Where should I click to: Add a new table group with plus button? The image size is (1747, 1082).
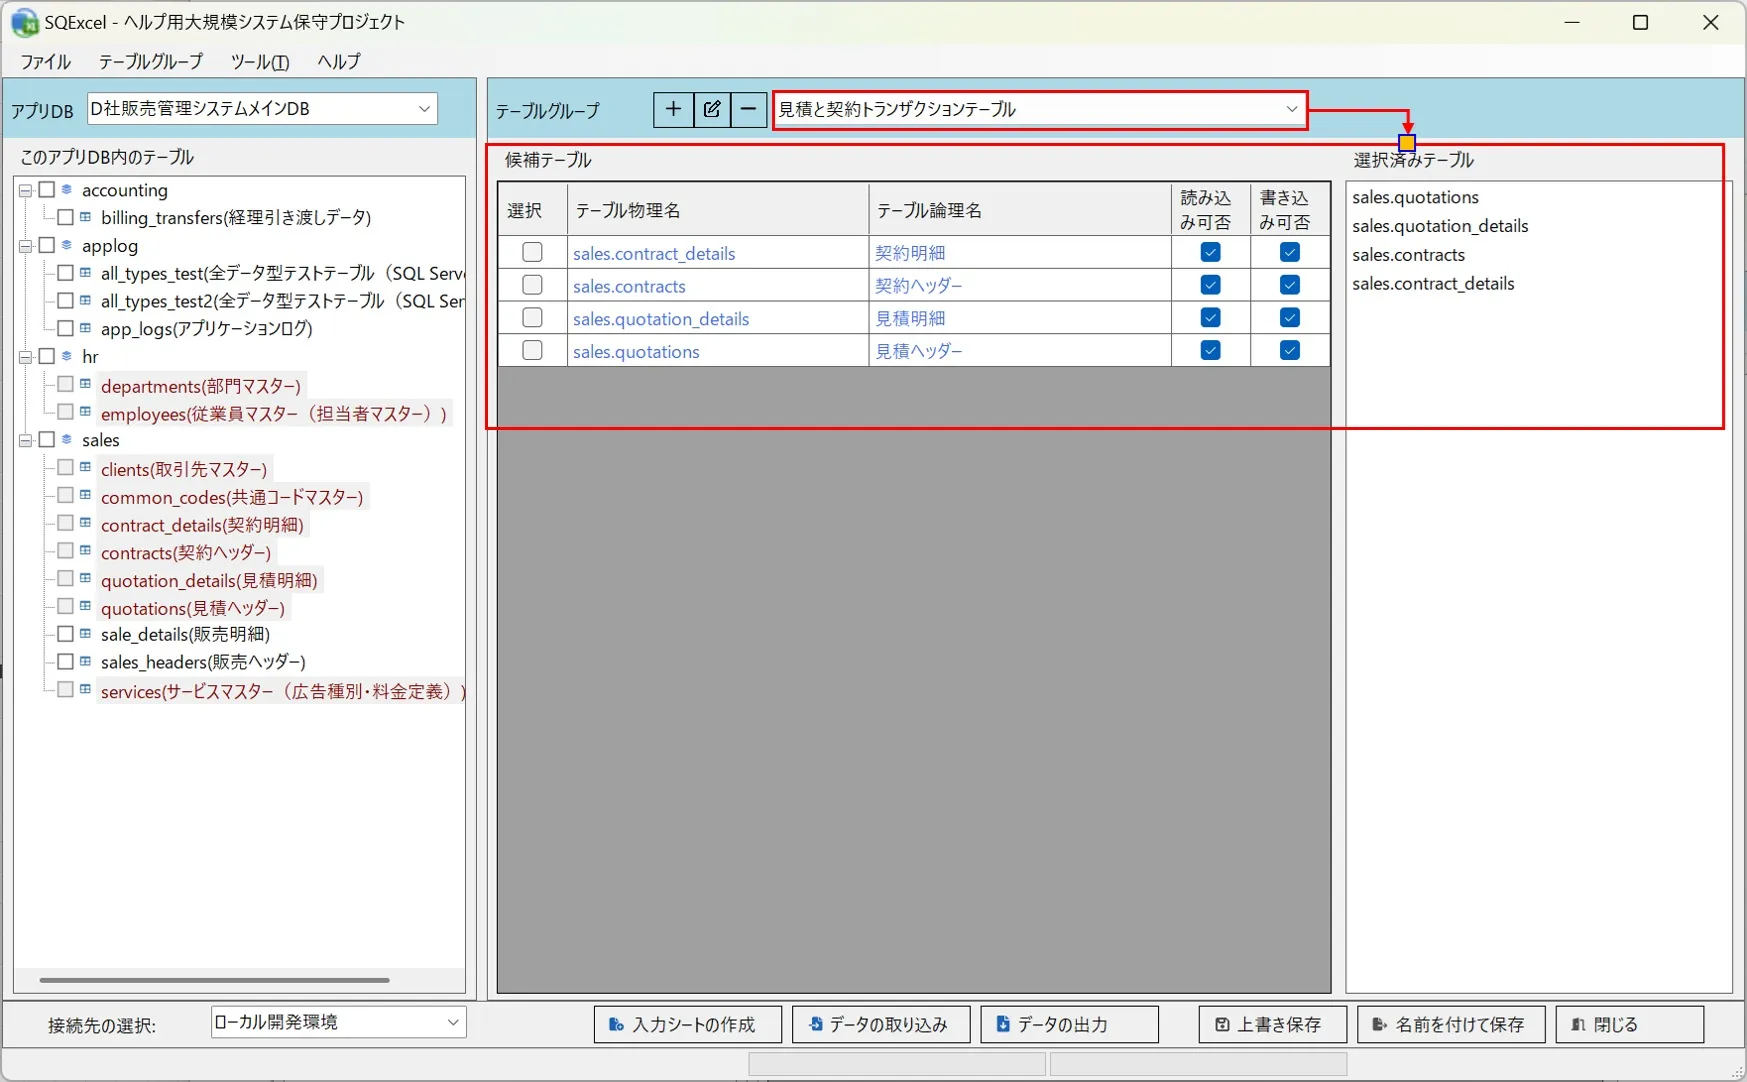(673, 109)
